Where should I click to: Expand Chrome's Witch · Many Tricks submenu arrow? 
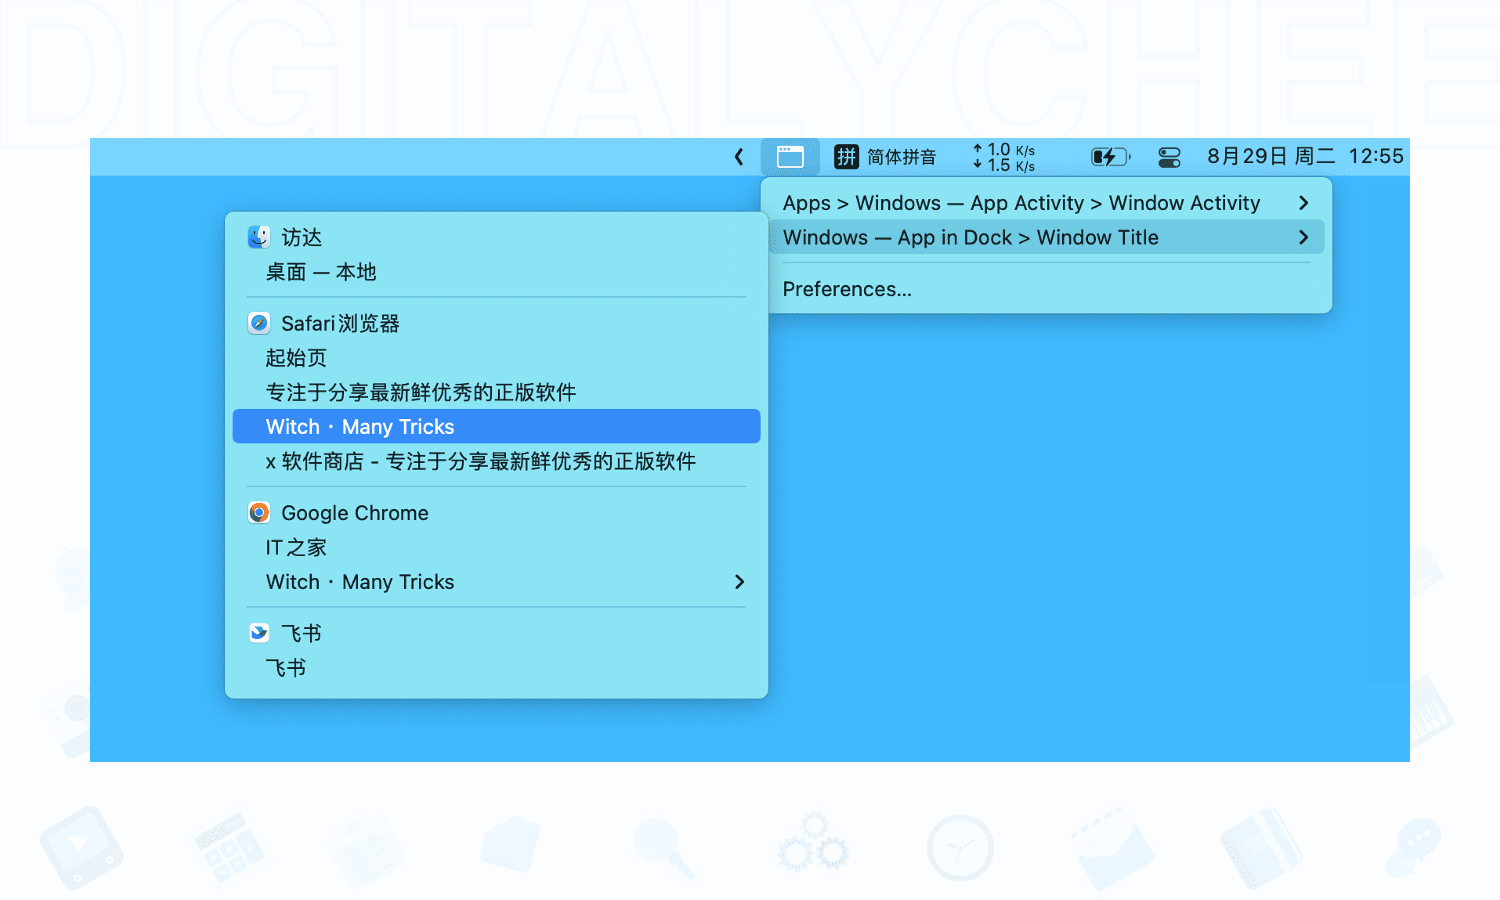click(x=739, y=582)
